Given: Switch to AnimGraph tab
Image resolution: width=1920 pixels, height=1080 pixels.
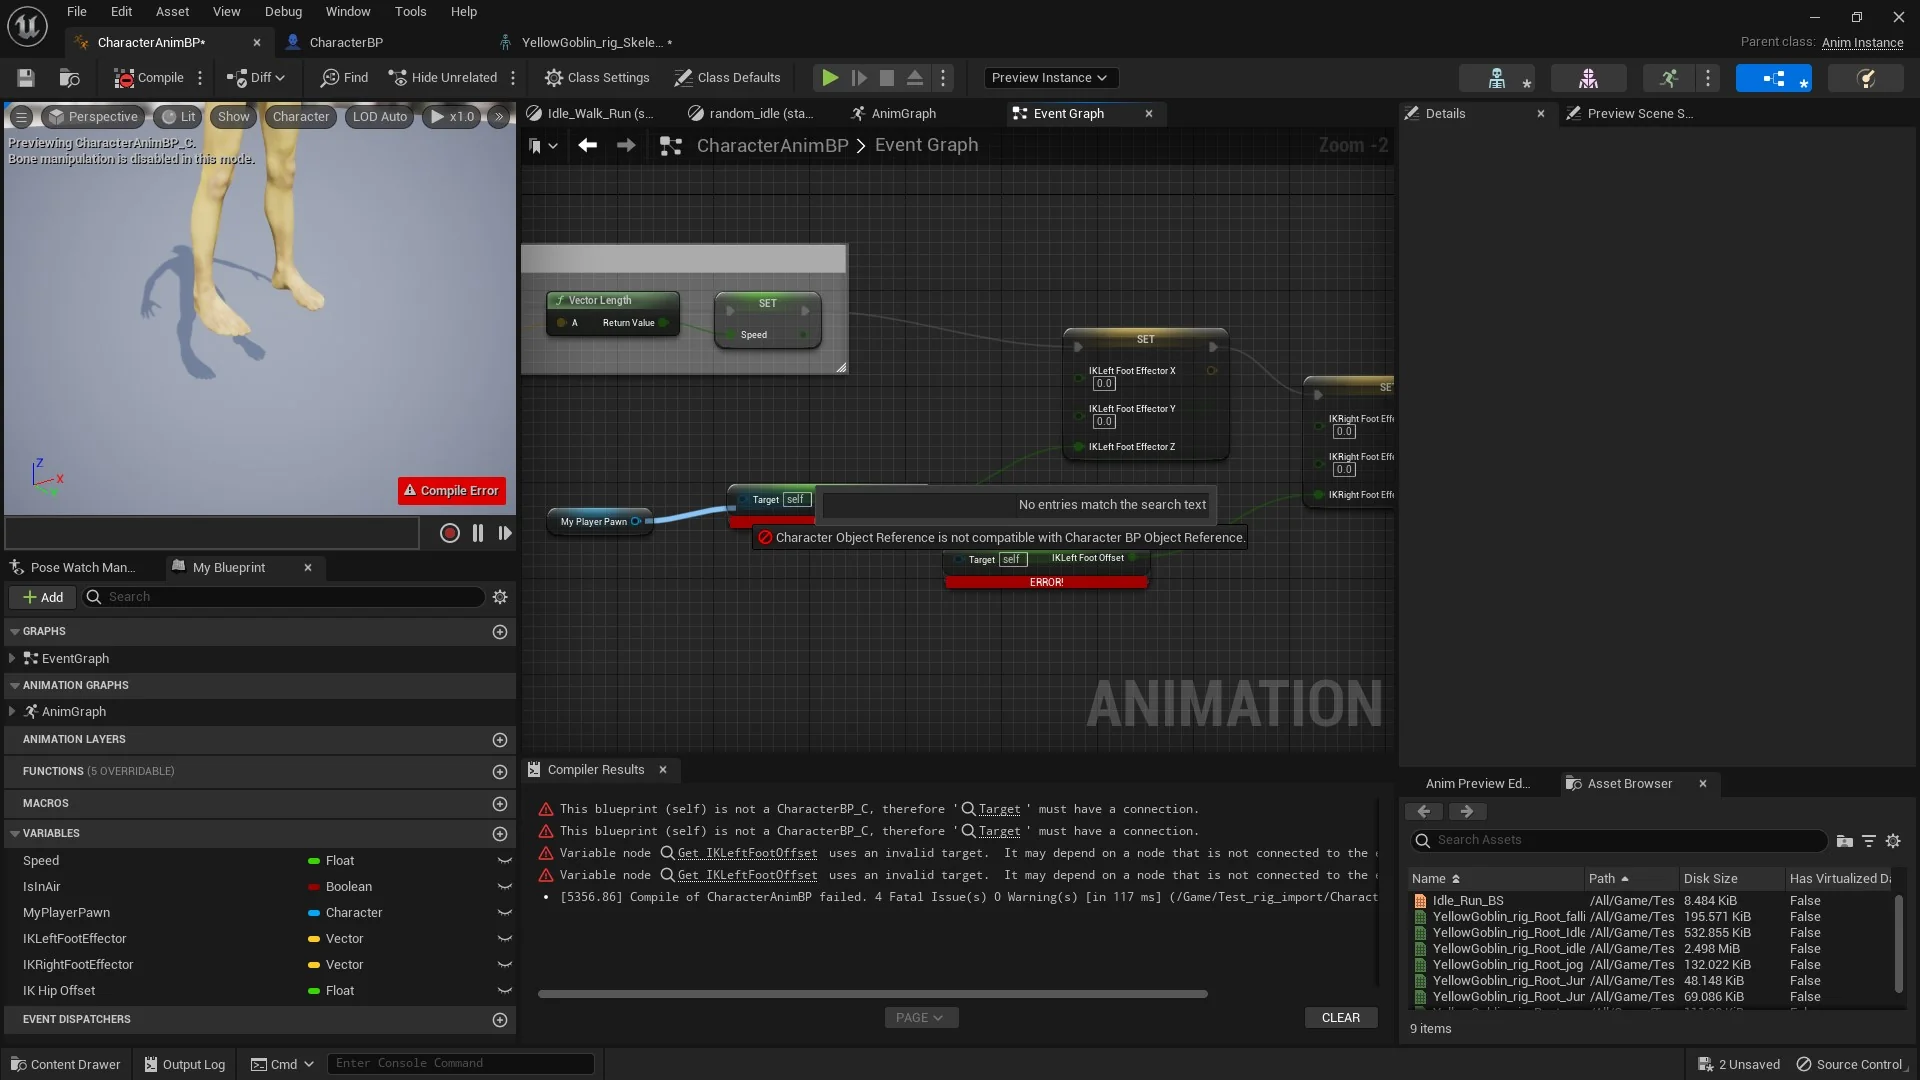Looking at the screenshot, I should tap(894, 114).
